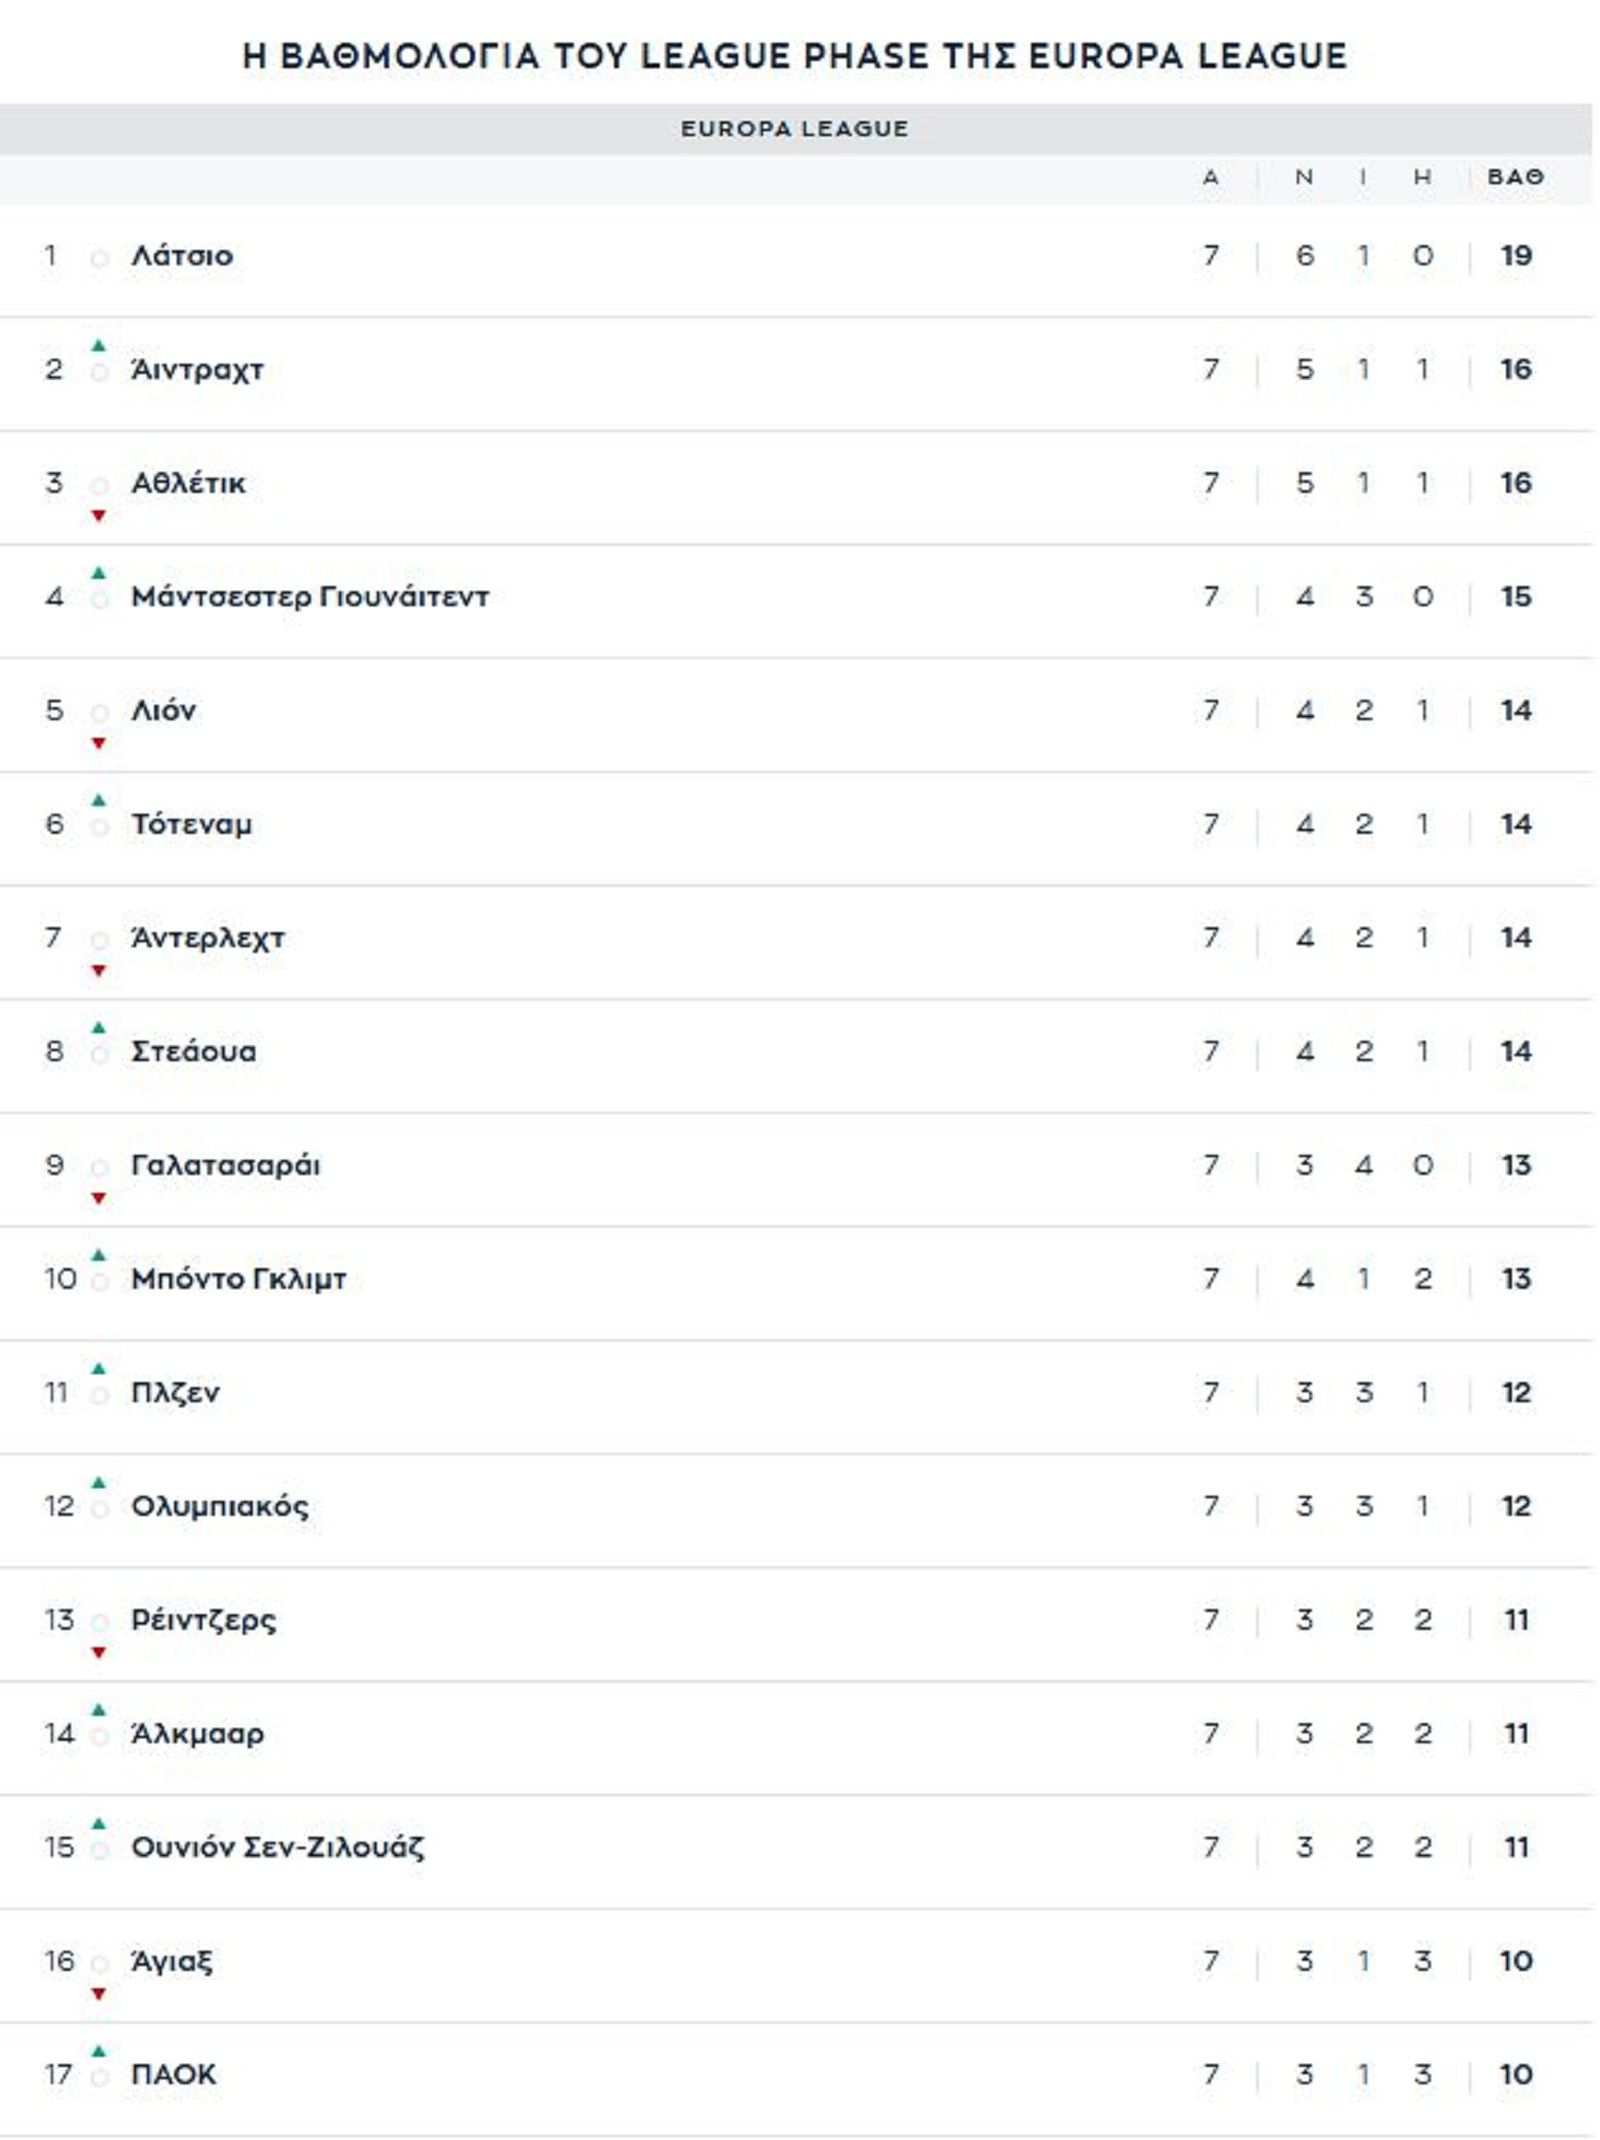This screenshot has width=1600, height=2140.
Task: Click green up arrow next to Μάντσεστερ Γιουνάιτεντ
Action: coord(98,573)
